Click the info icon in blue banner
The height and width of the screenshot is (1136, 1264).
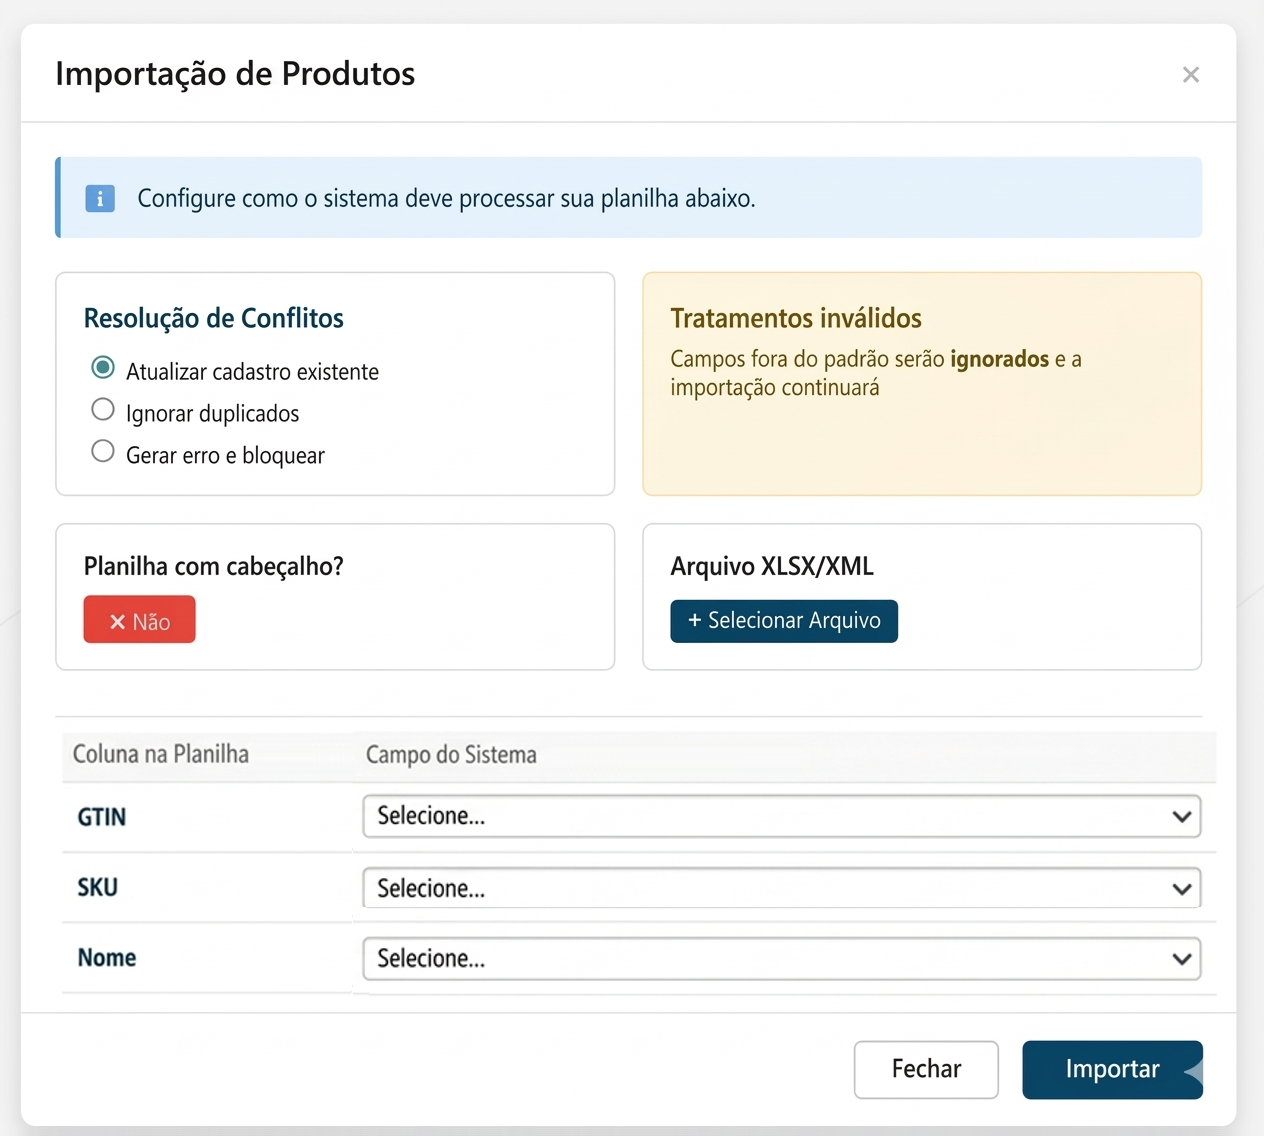100,198
